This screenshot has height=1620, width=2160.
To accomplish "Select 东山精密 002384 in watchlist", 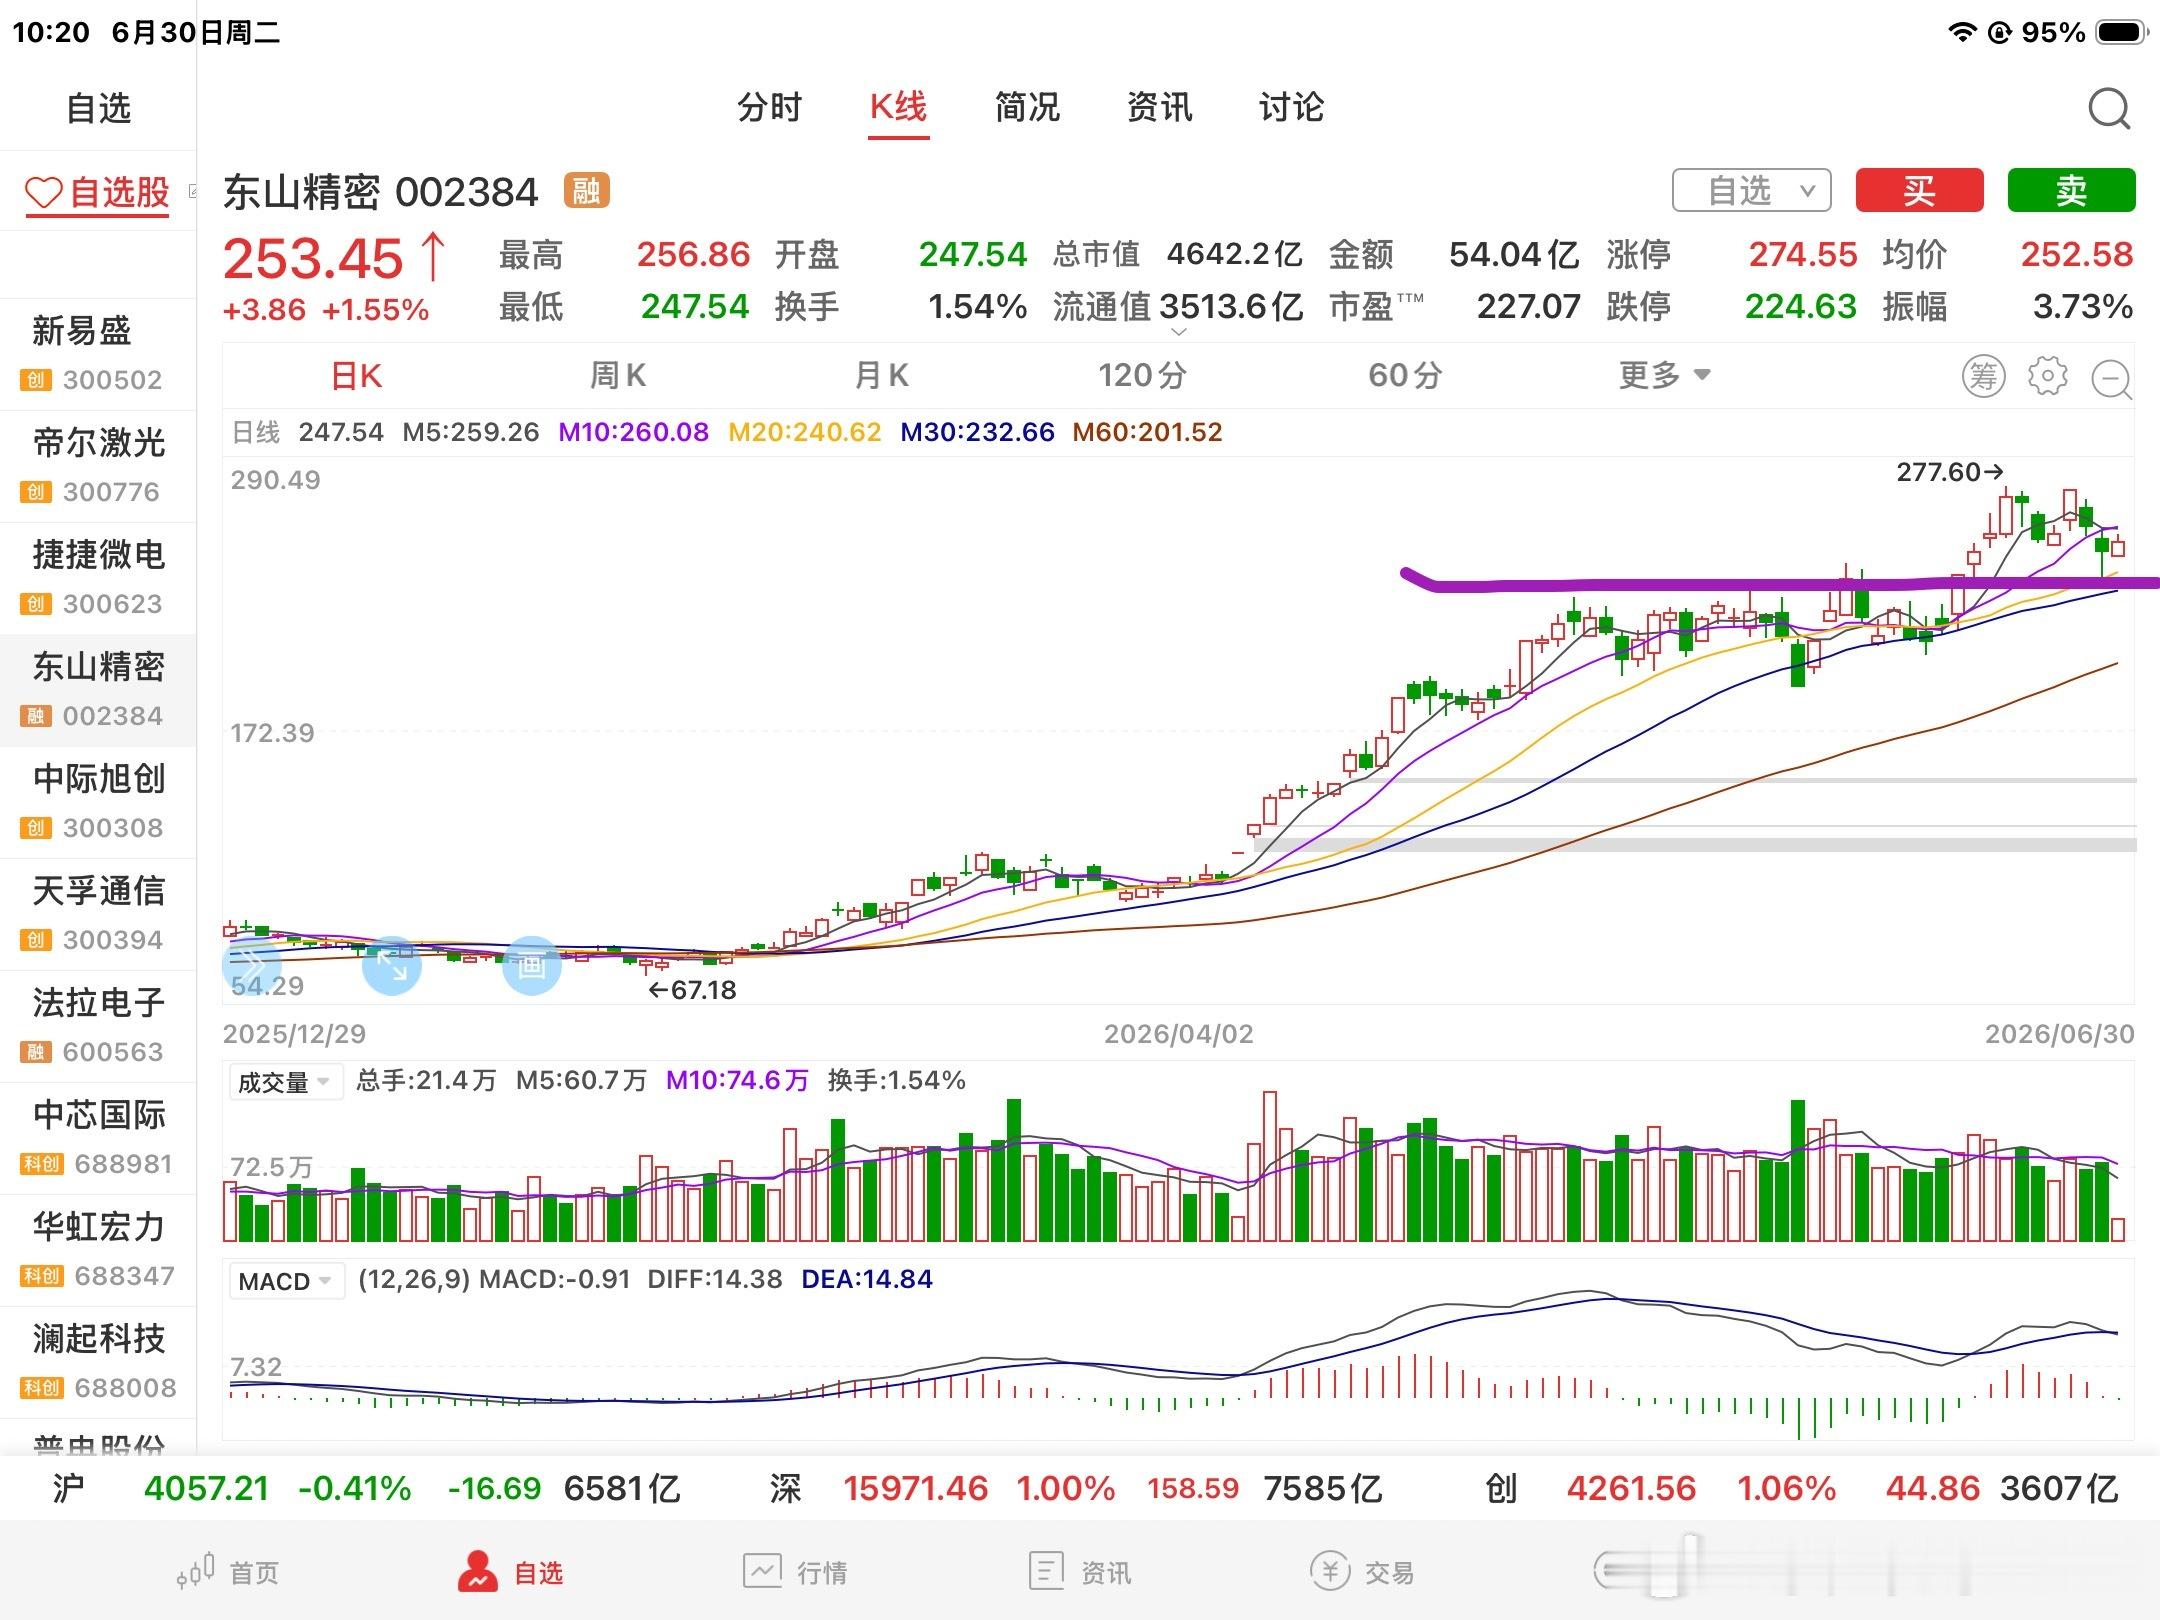I will click(x=98, y=690).
